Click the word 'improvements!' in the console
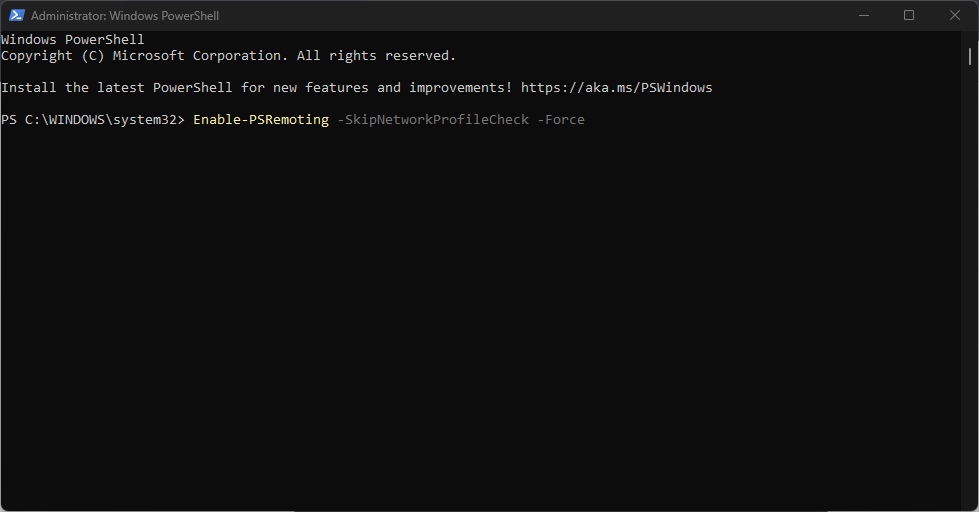Viewport: 979px width, 512px height. click(461, 87)
